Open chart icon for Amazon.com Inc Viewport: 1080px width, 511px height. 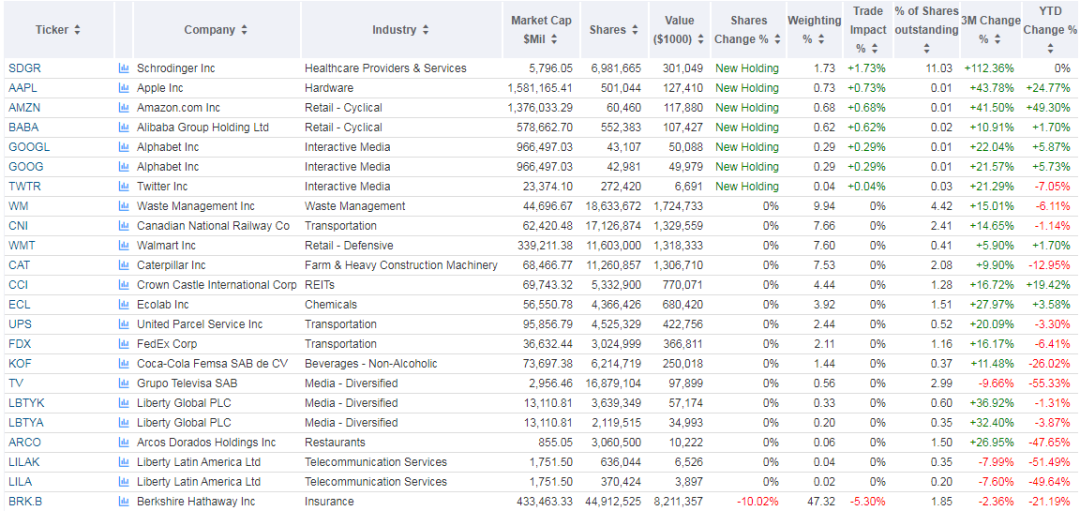(x=124, y=108)
